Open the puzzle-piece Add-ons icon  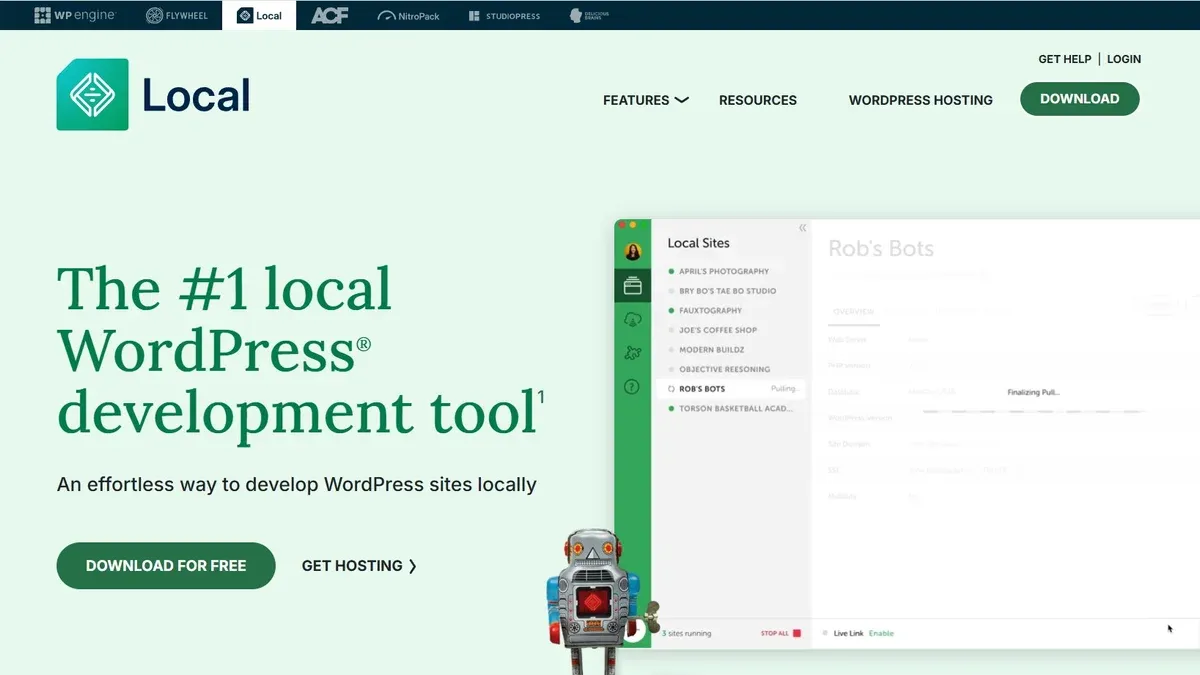tap(632, 353)
